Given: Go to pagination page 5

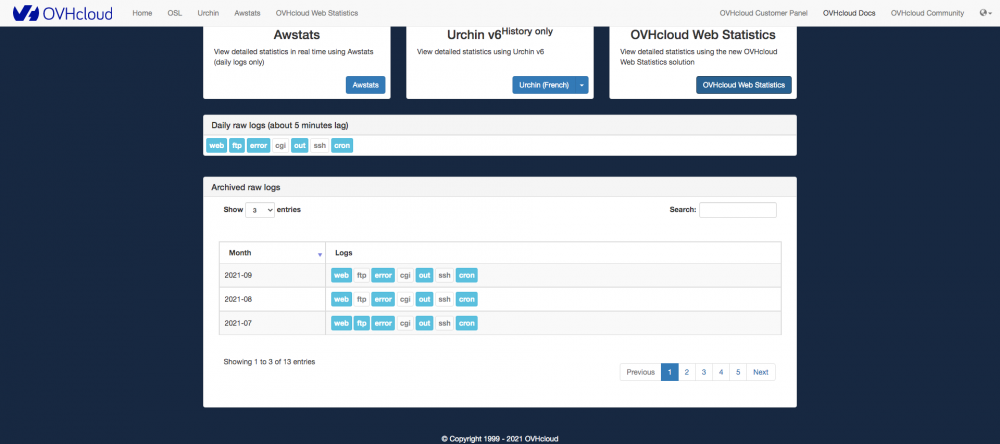Looking at the screenshot, I should point(738,372).
